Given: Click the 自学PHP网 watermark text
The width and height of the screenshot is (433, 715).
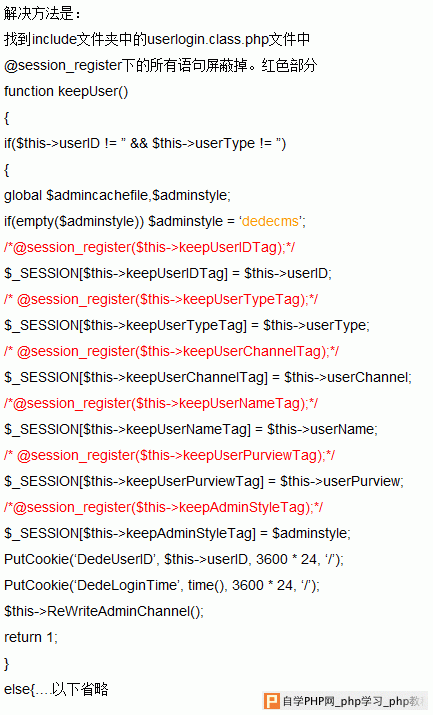Looking at the screenshot, I should coord(309,701).
